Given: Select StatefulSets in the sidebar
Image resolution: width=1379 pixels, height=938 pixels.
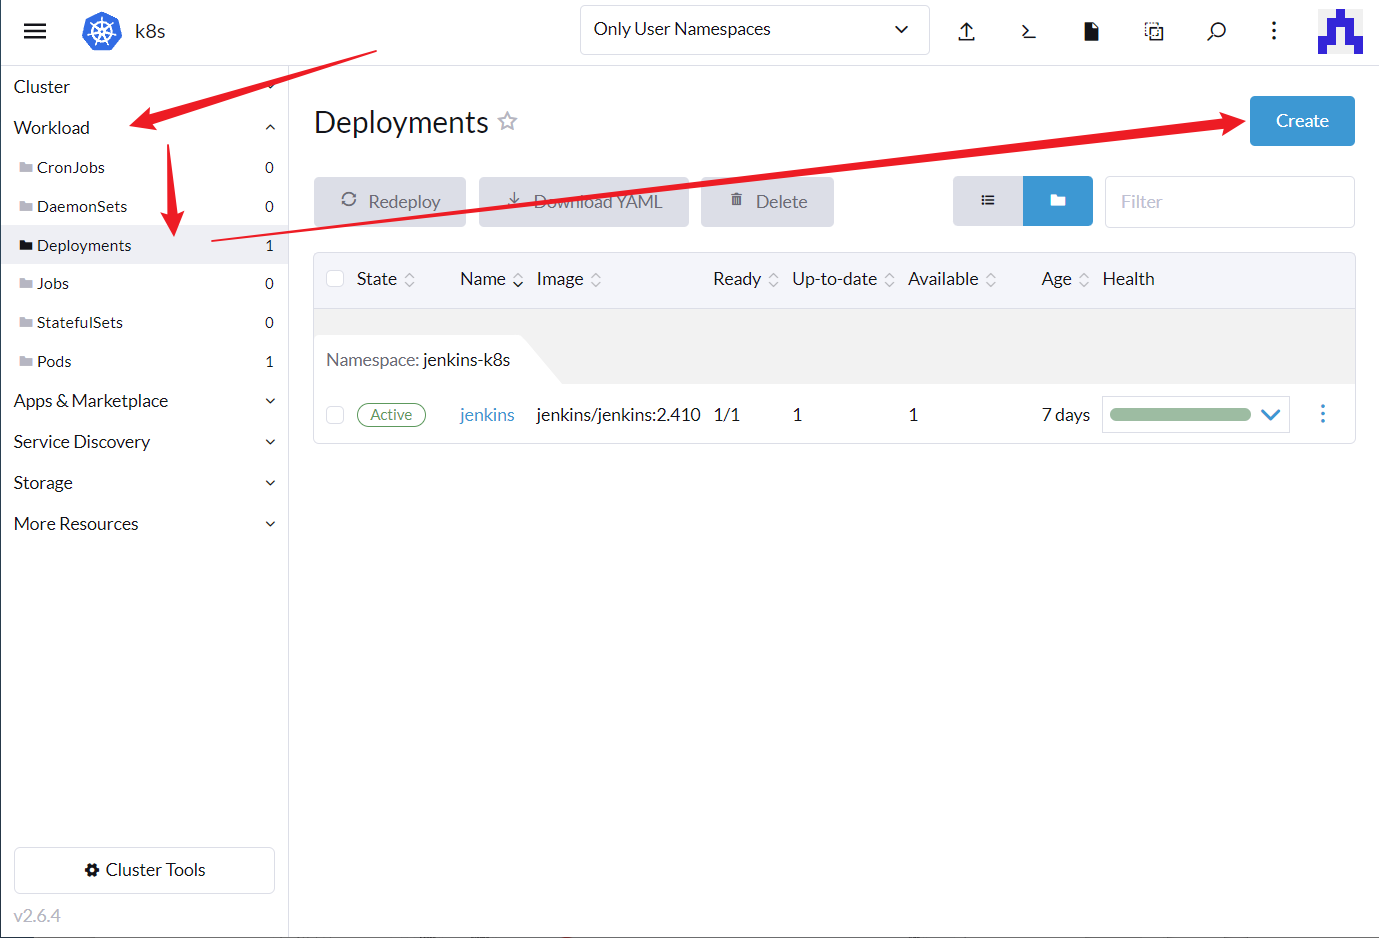Looking at the screenshot, I should 80,323.
